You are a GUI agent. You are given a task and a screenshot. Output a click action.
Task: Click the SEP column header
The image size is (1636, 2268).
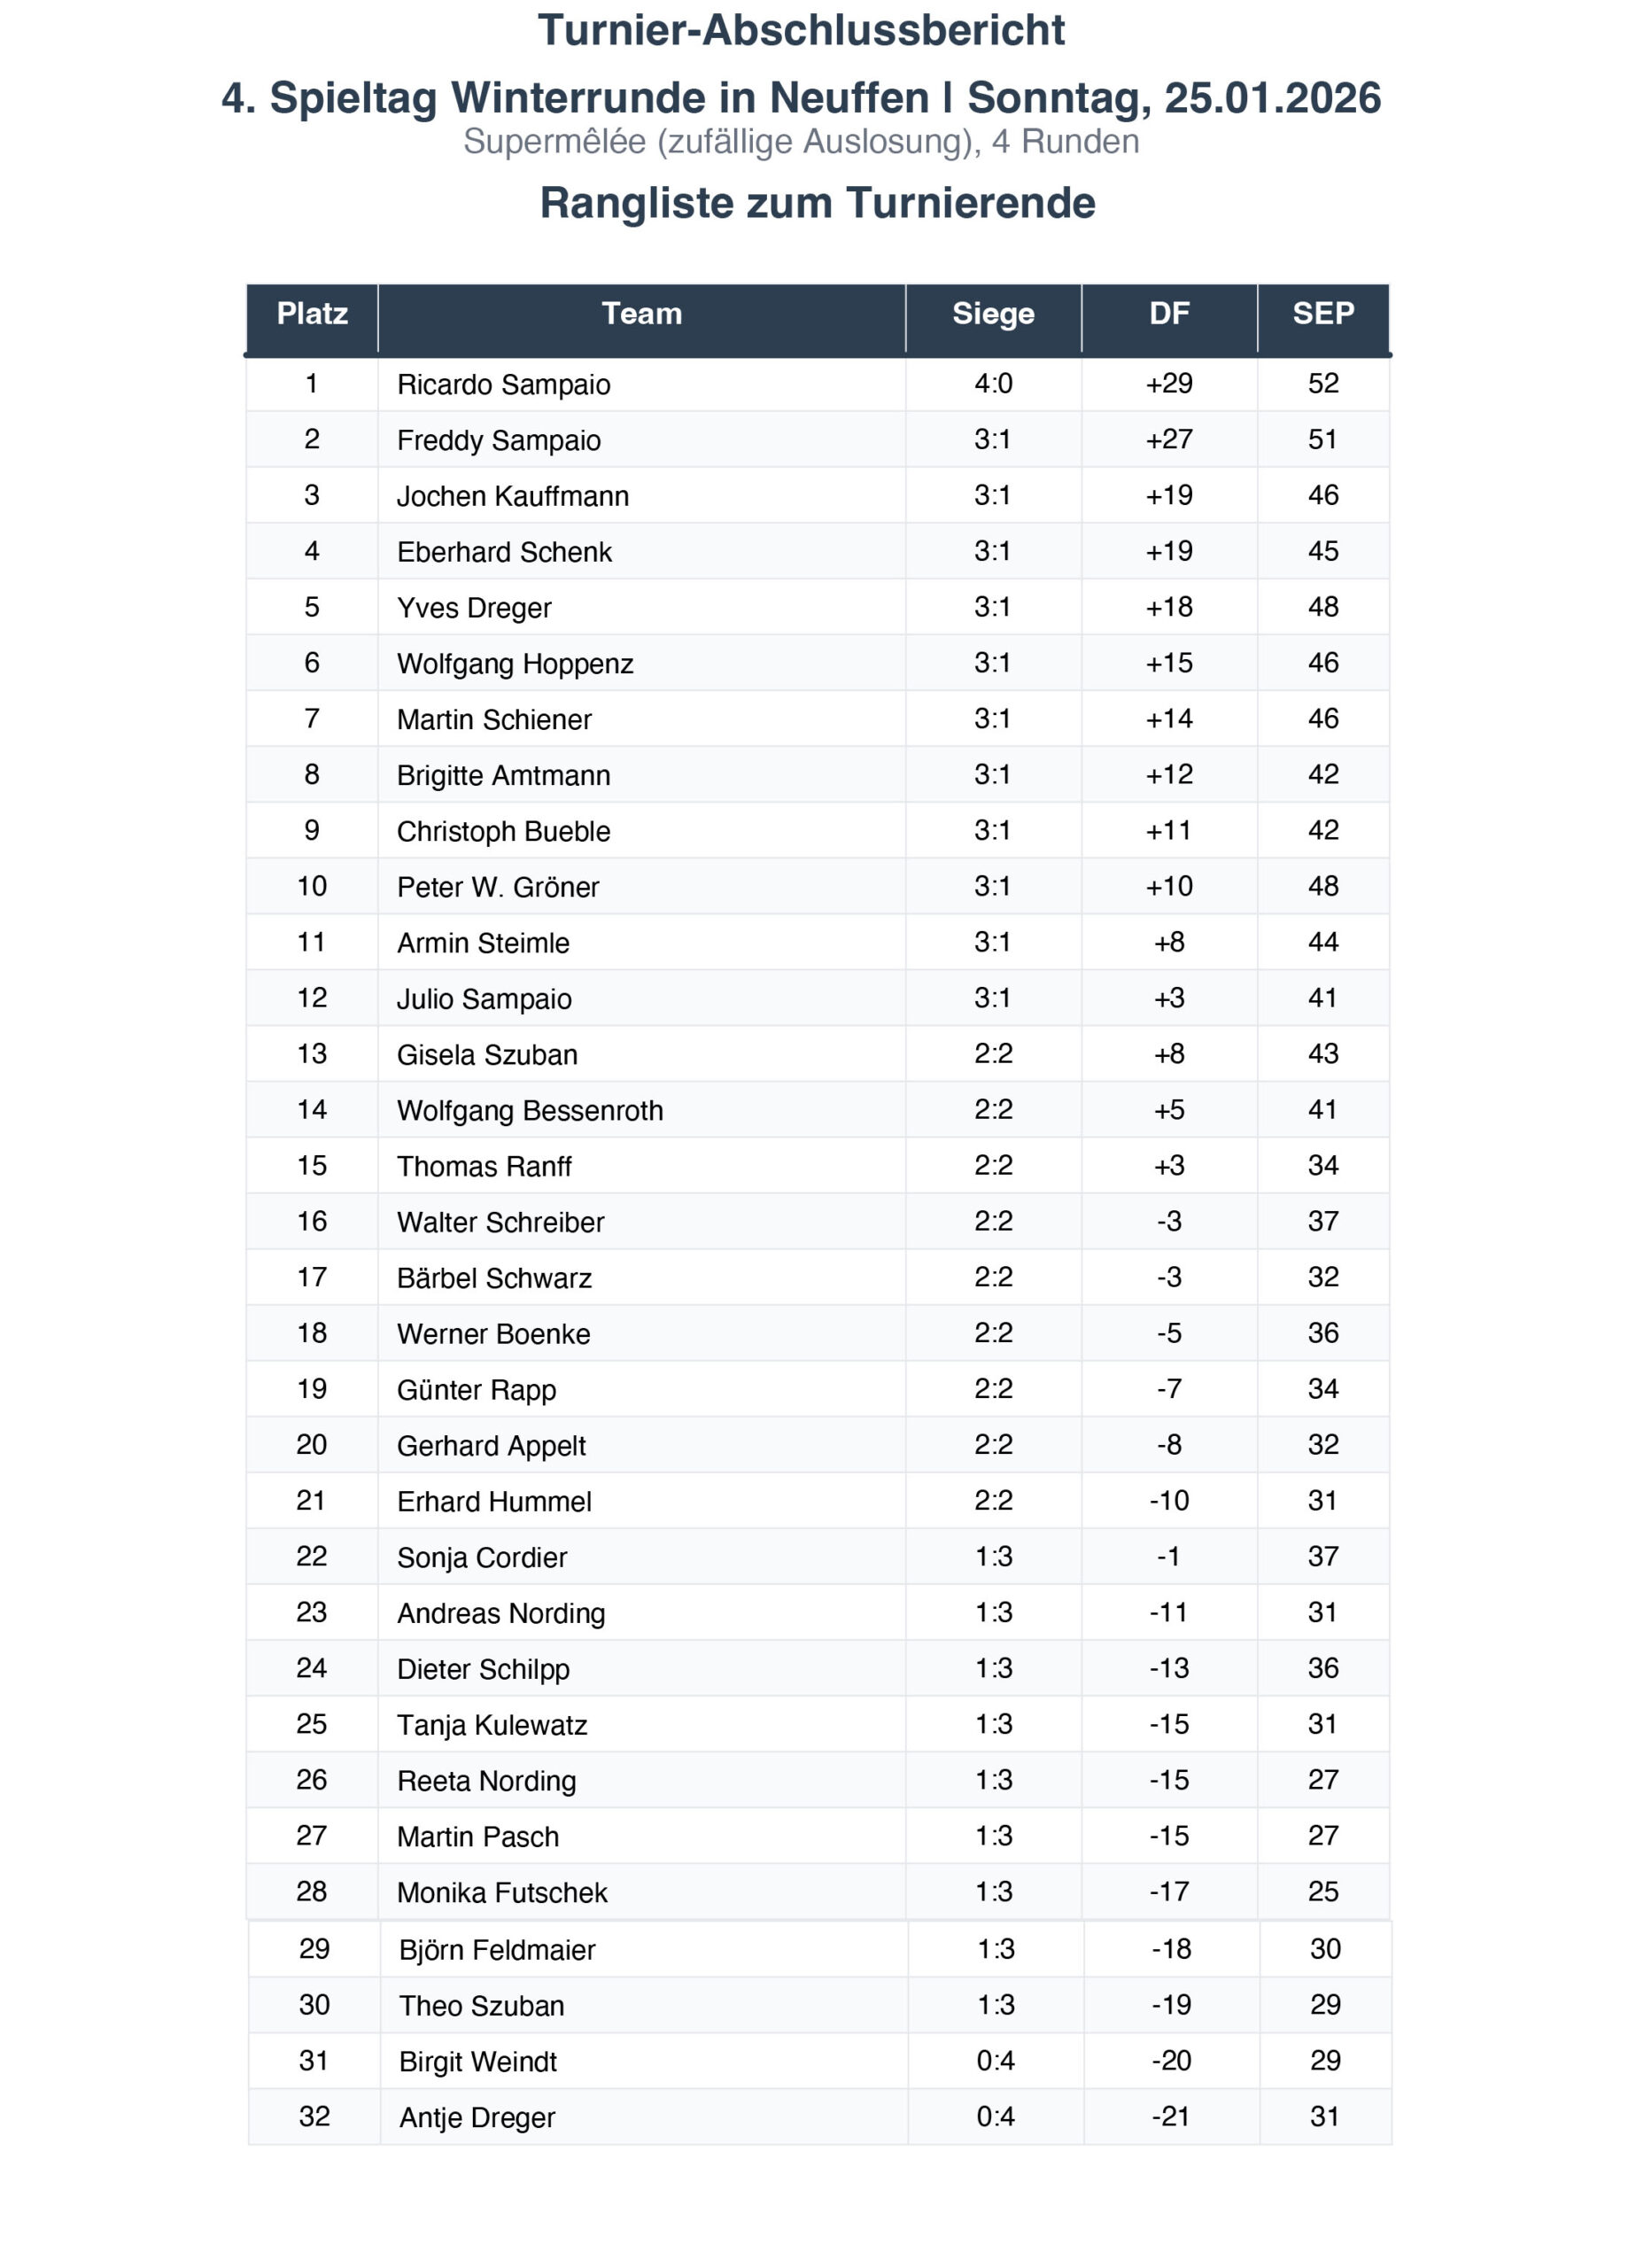point(1322,314)
